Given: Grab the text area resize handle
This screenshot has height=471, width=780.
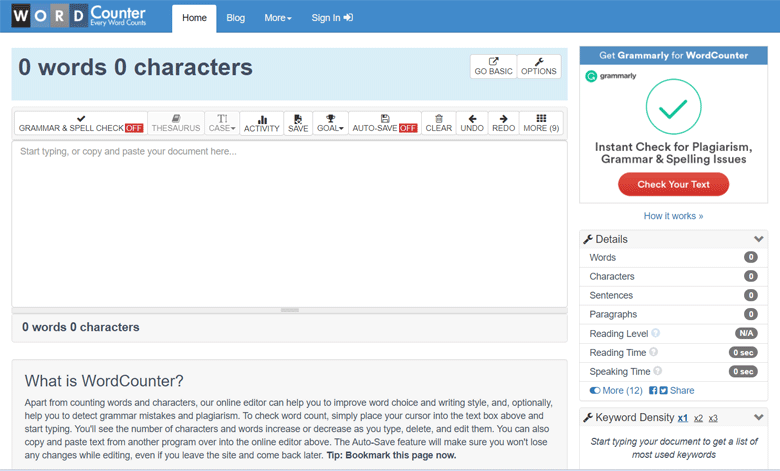Looking at the screenshot, I should (290, 310).
